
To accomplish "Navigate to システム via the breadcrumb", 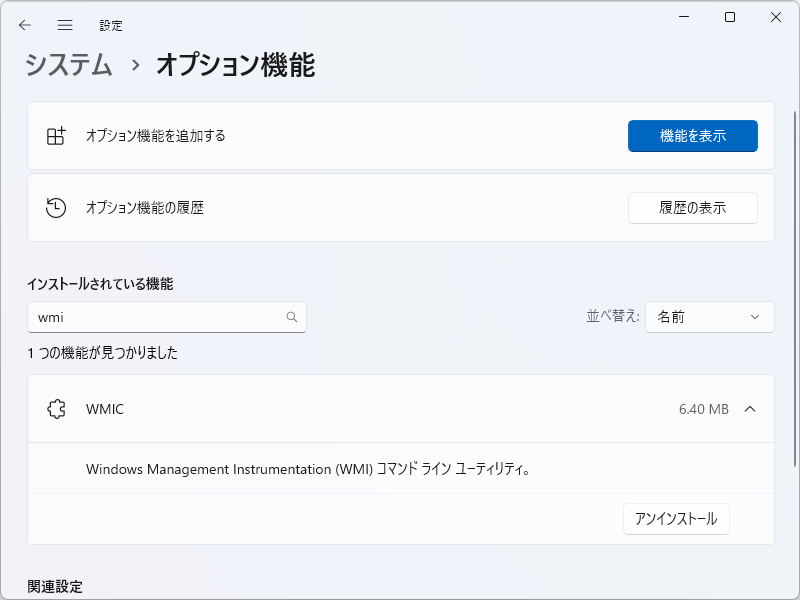I will [x=67, y=64].
